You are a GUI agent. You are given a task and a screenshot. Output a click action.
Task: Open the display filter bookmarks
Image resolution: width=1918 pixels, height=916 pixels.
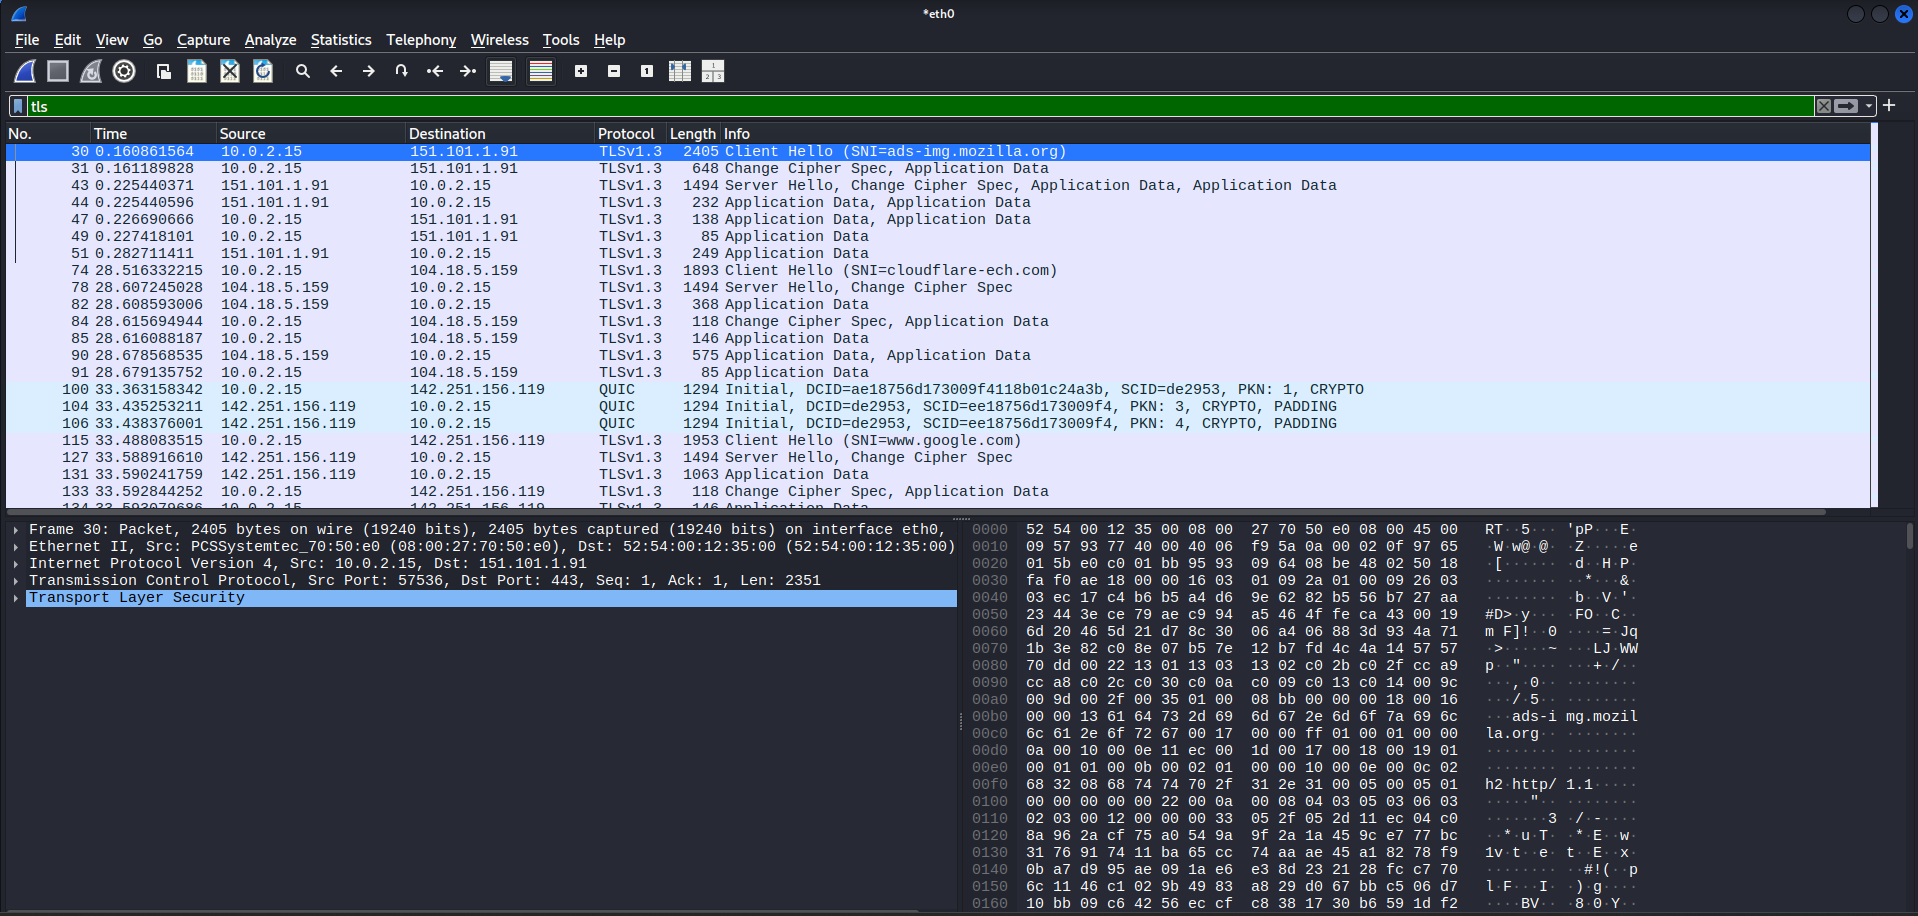(x=18, y=106)
